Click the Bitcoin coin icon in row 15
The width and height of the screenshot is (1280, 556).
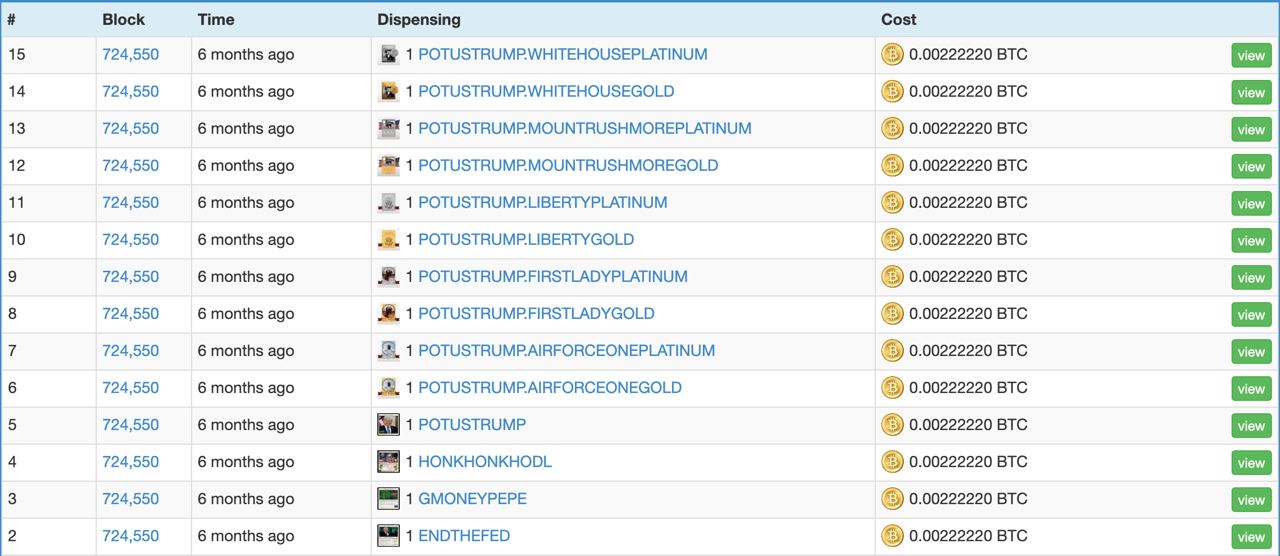[892, 55]
